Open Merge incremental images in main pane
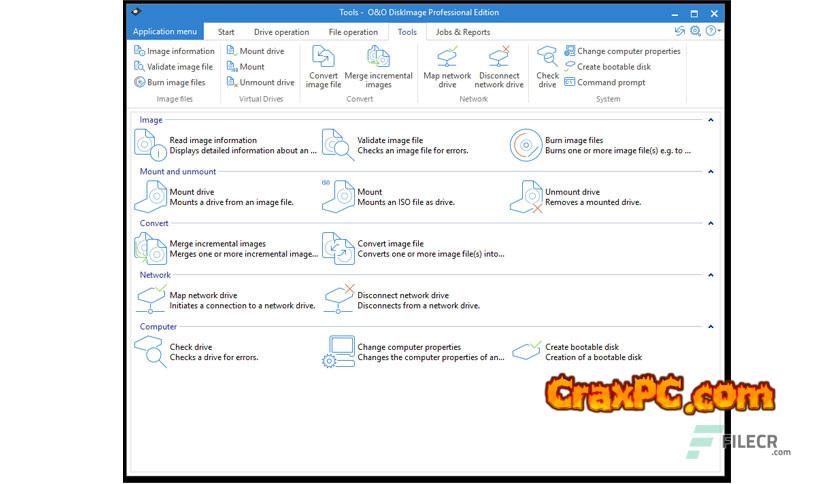This screenshot has height=484, width=836. point(226,248)
